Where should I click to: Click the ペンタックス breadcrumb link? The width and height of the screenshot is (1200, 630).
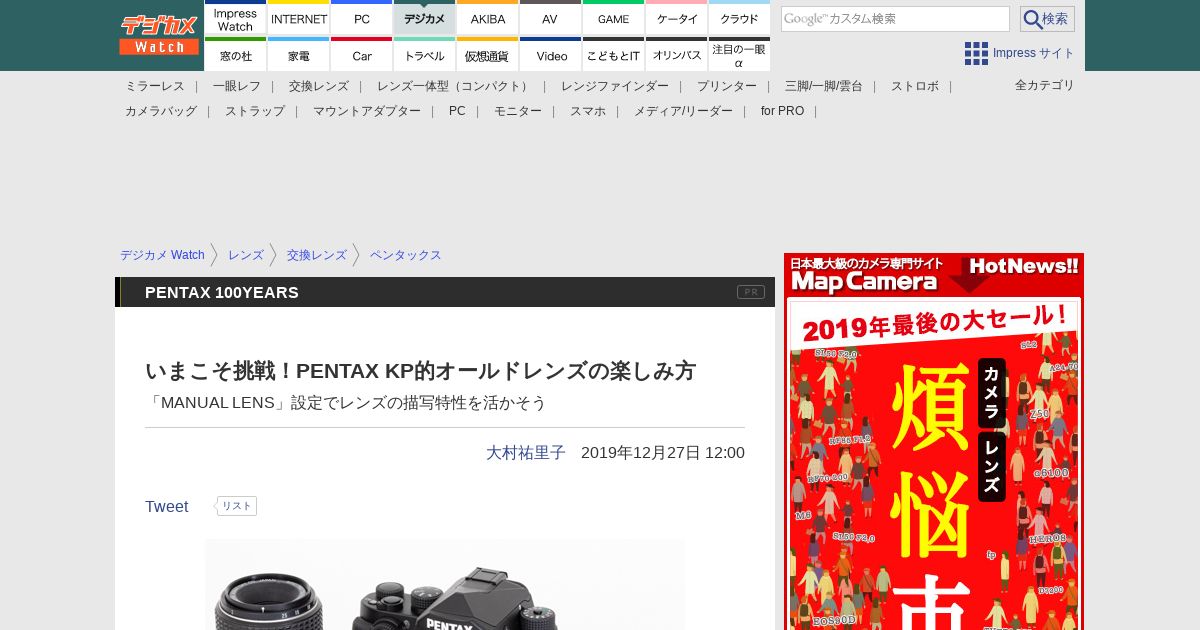(x=406, y=255)
